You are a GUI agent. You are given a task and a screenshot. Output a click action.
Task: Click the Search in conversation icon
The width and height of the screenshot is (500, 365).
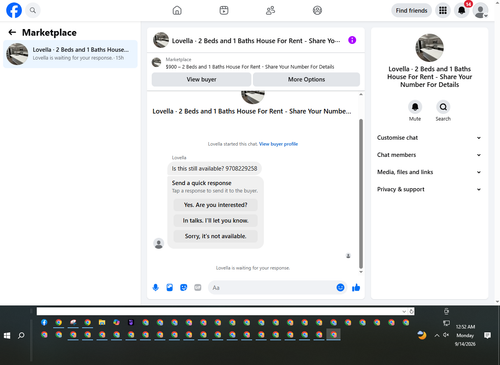[x=443, y=107]
